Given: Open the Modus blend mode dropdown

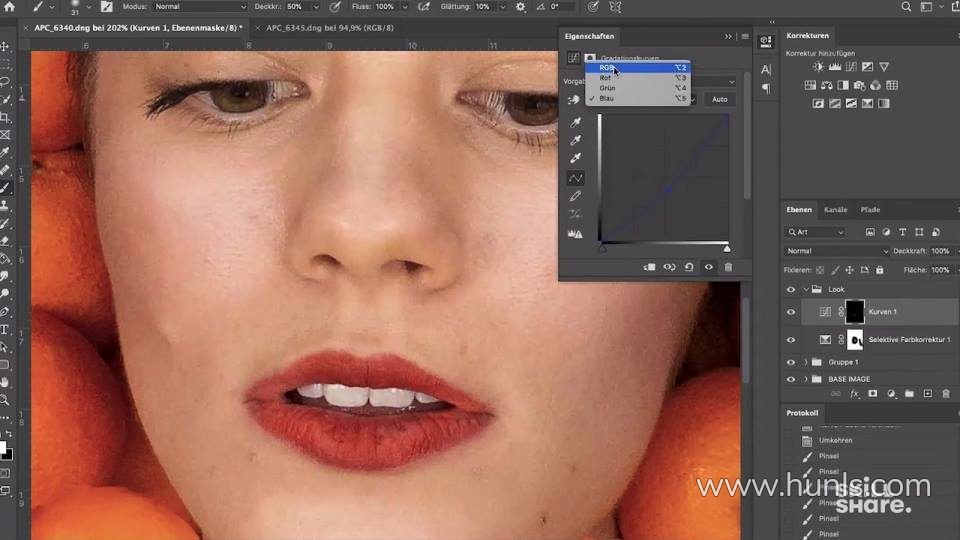Looking at the screenshot, I should pos(199,7).
